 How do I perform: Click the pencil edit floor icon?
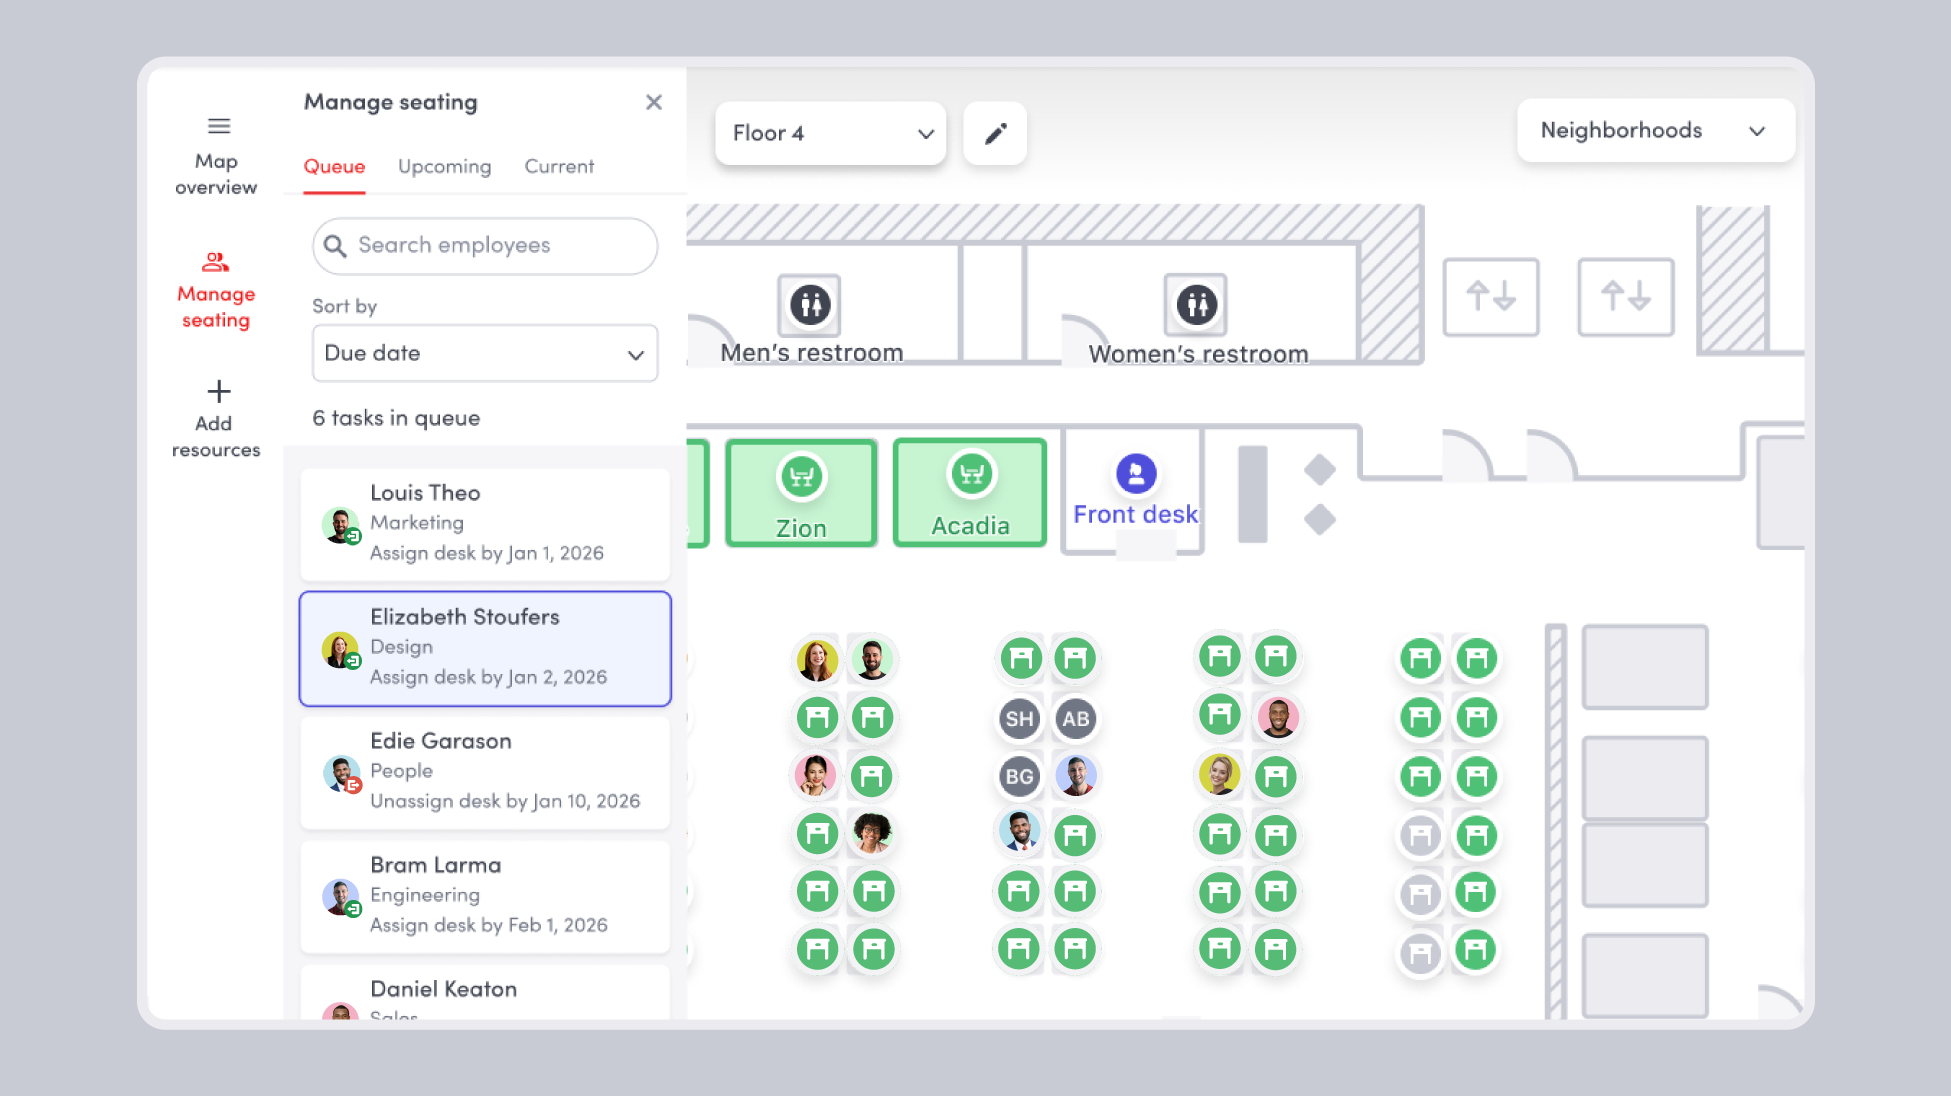[x=995, y=134]
